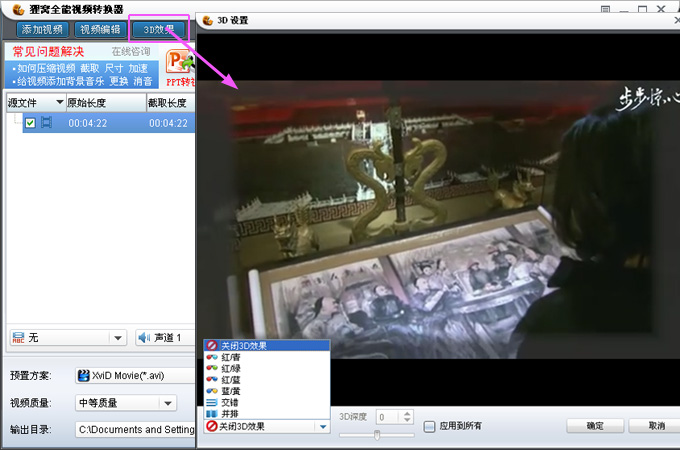Click the 3D preview video image

438,219
